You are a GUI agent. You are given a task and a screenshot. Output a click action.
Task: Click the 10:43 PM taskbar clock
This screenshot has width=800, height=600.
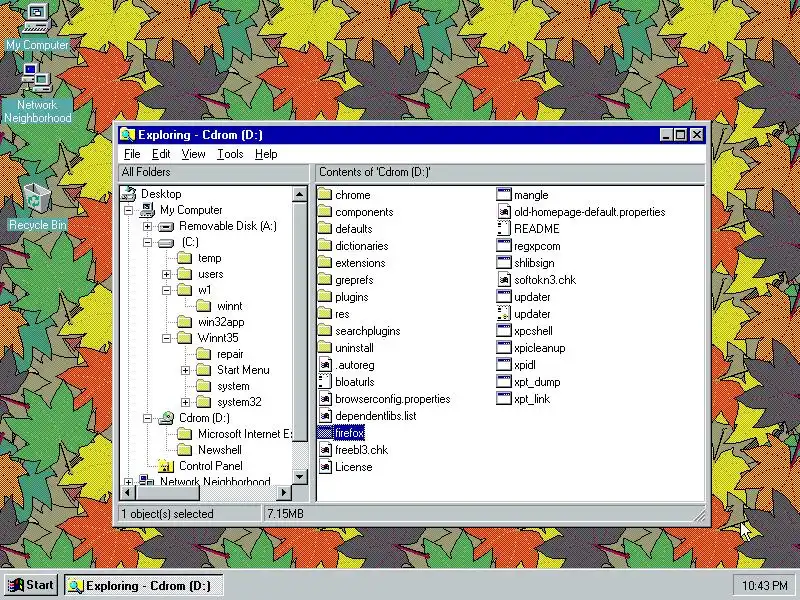click(764, 585)
